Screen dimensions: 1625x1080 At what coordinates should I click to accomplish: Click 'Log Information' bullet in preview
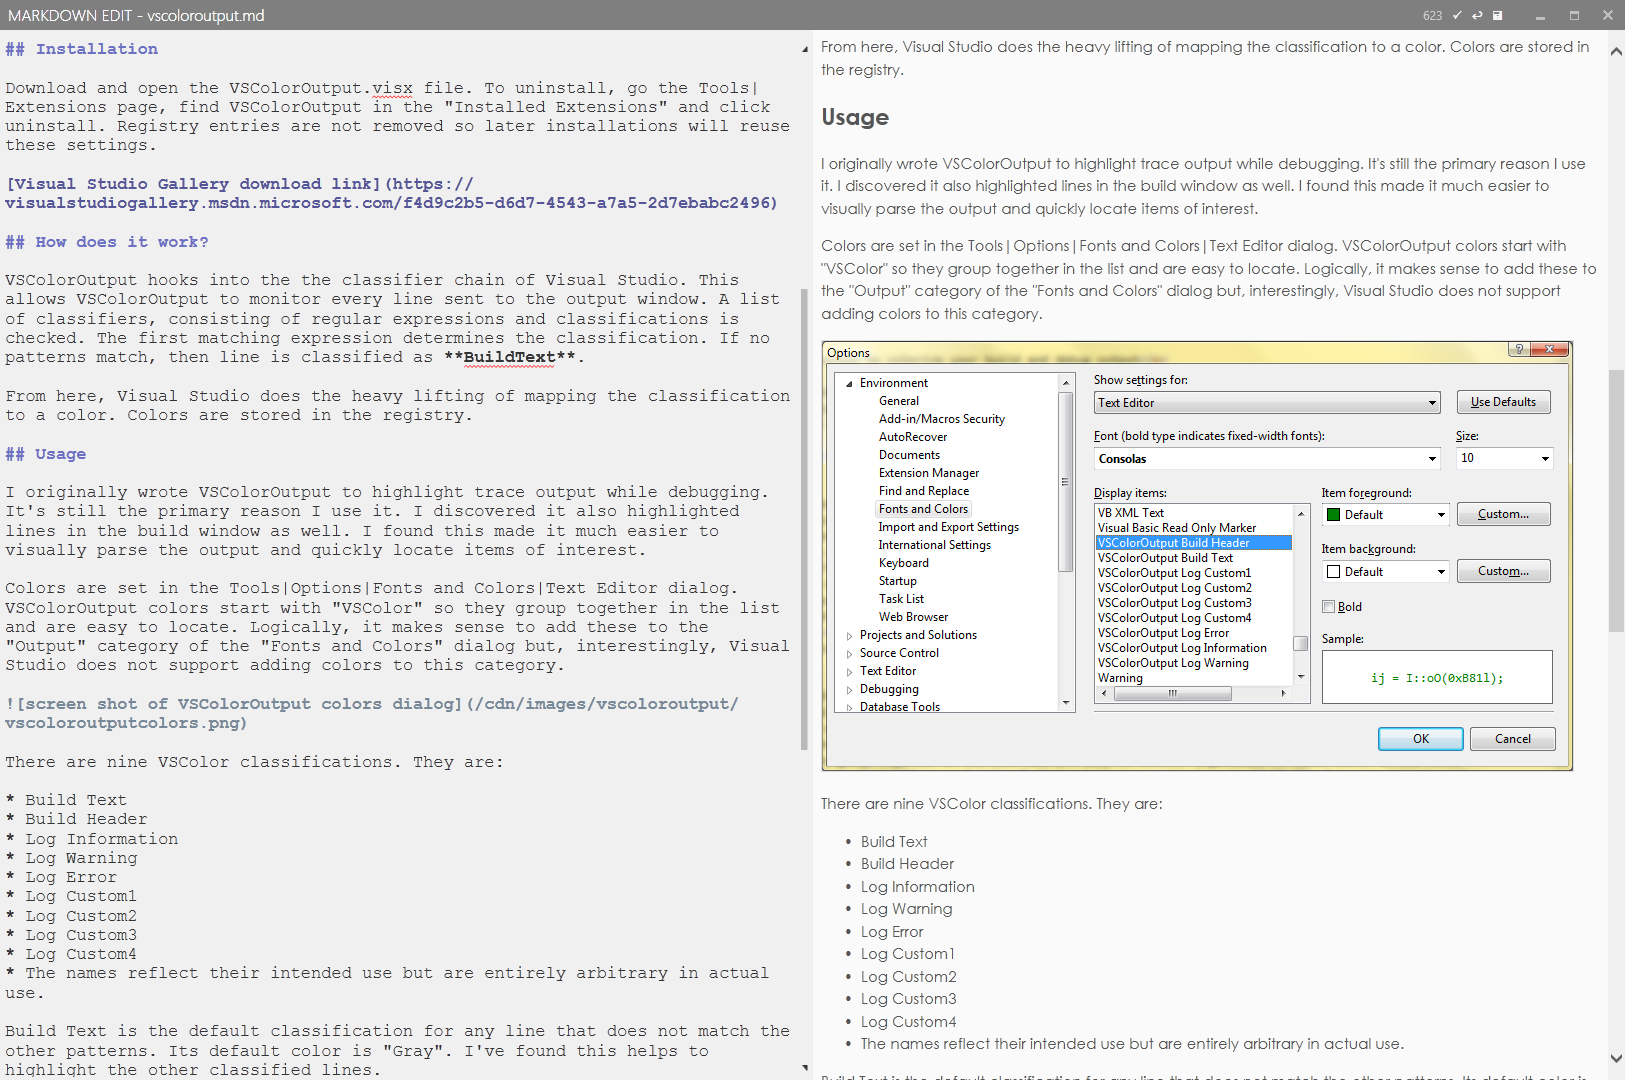(x=917, y=887)
